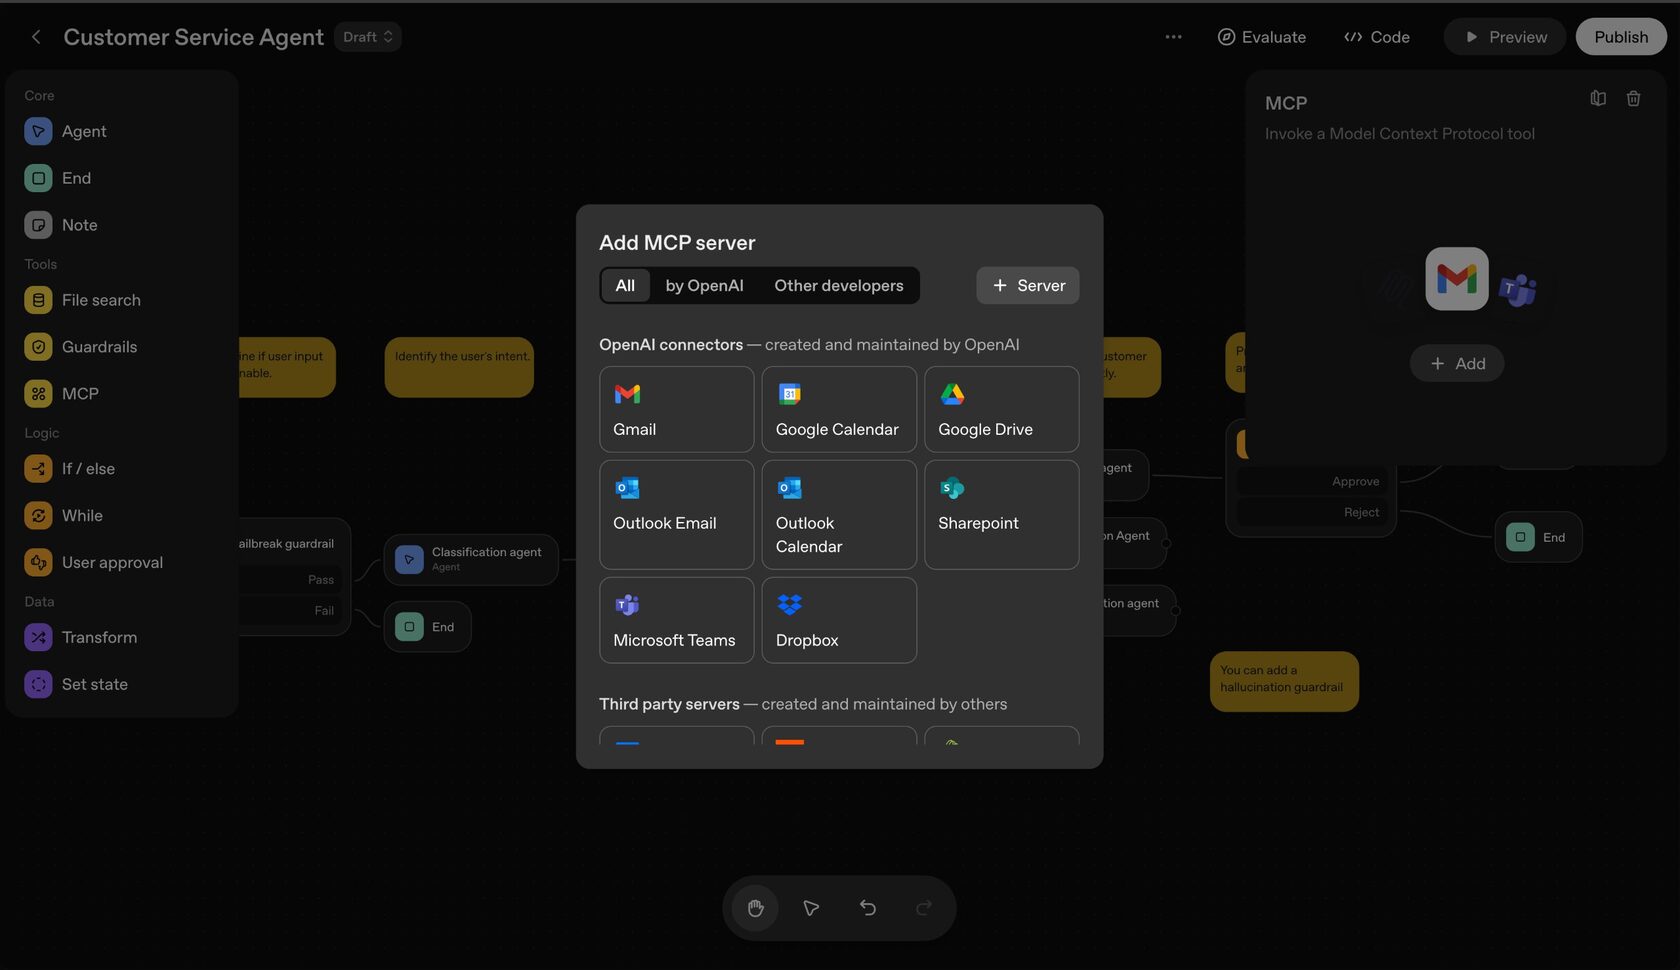This screenshot has height=970, width=1680.
Task: Select the End node icon in Core list
Action: point(38,178)
